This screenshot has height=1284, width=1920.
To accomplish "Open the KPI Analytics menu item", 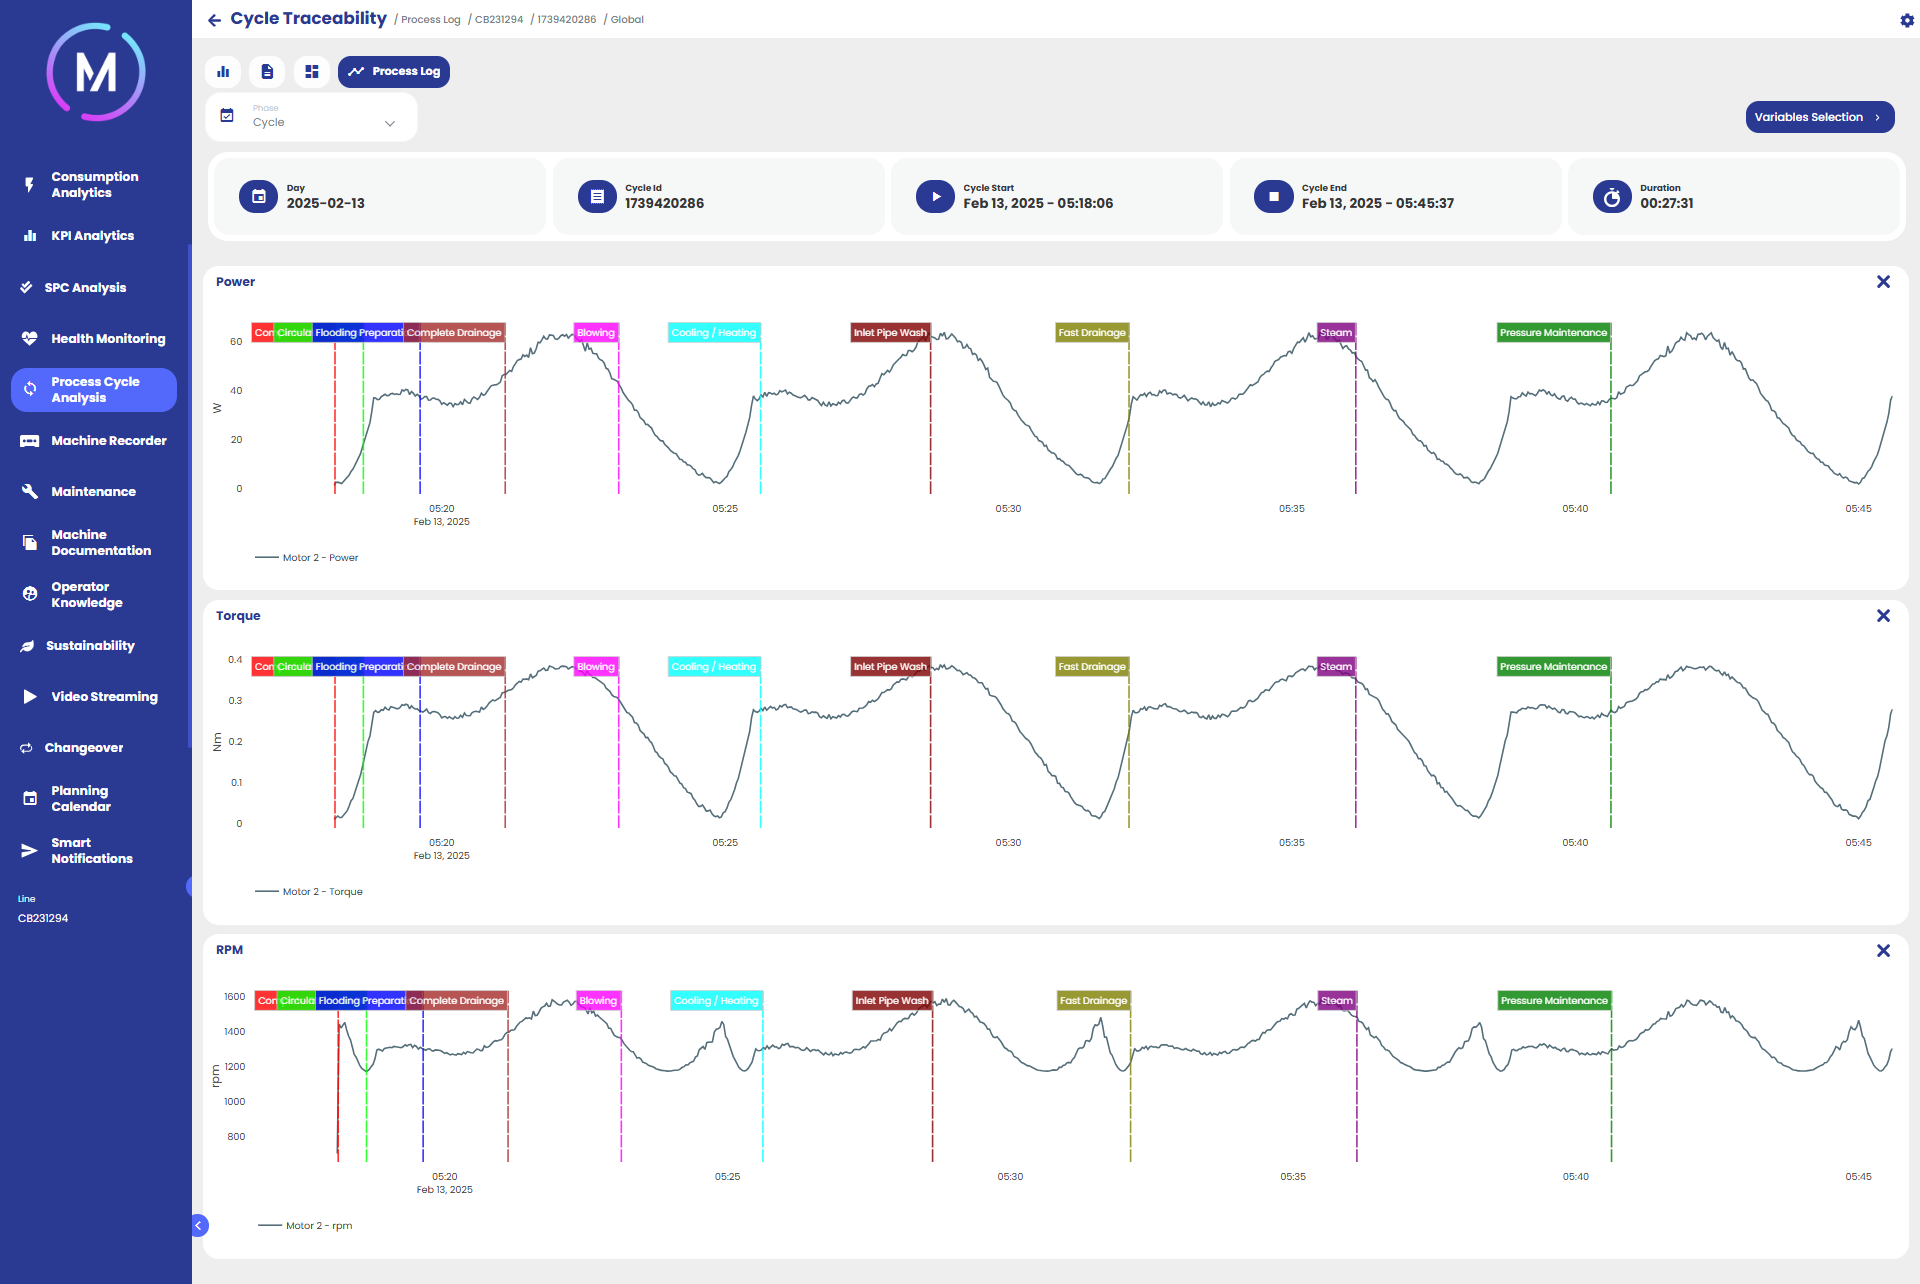I will [x=92, y=236].
